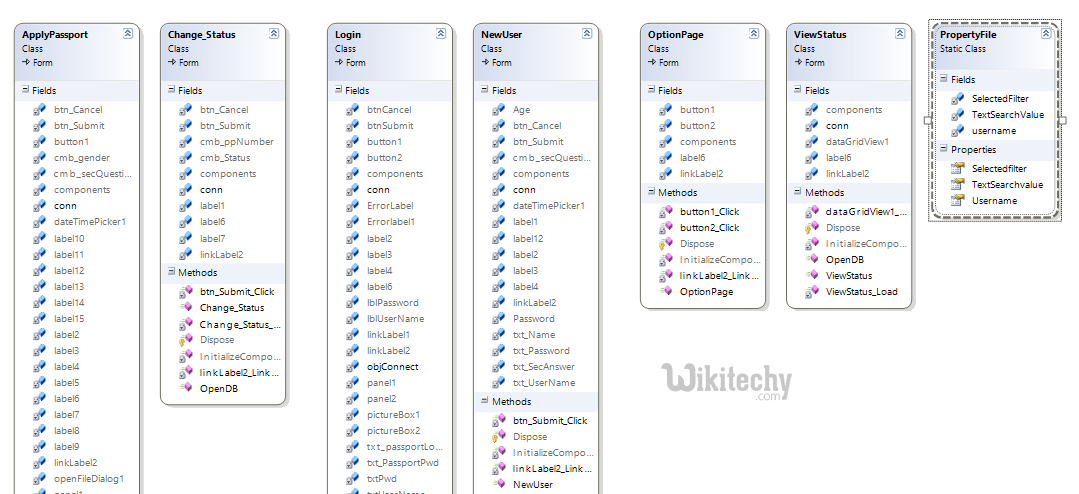This screenshot has height=494, width=1079.
Task: Select the OpenDB method in ViewStatus
Action: 844,260
